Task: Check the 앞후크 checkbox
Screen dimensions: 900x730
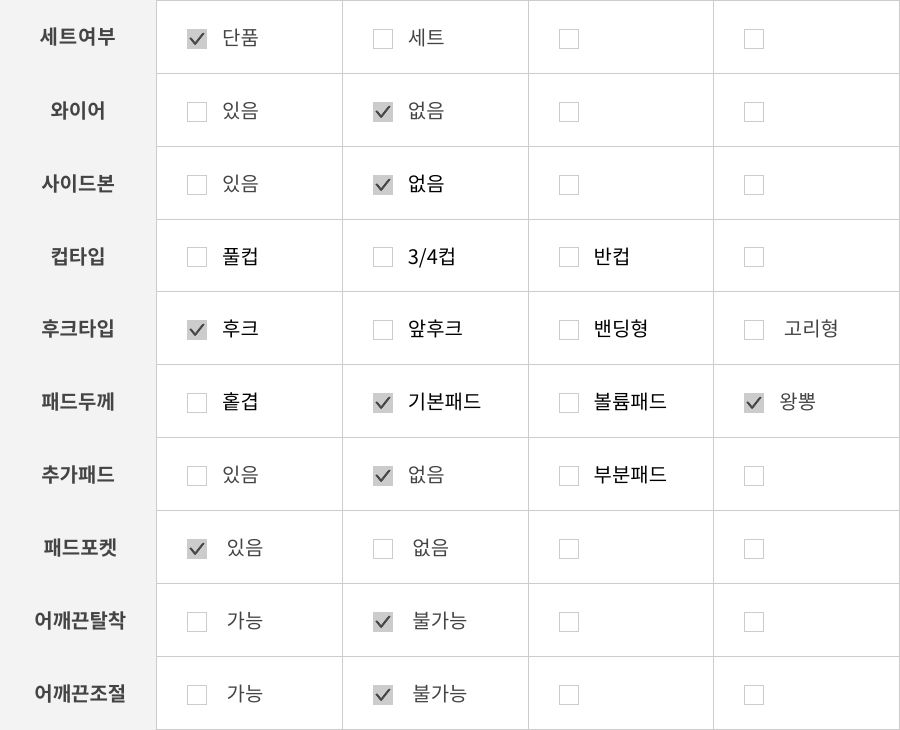Action: pos(383,330)
